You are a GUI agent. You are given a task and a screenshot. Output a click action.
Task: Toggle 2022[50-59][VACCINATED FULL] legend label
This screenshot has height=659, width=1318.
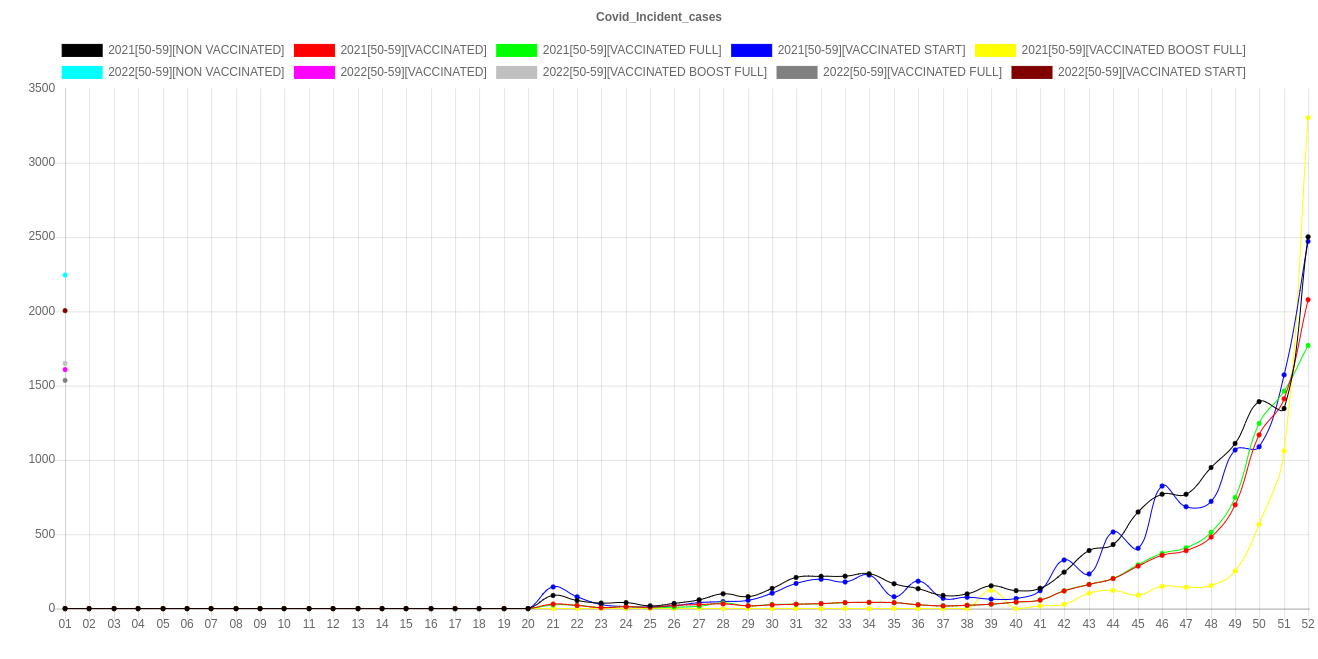[x=911, y=72]
